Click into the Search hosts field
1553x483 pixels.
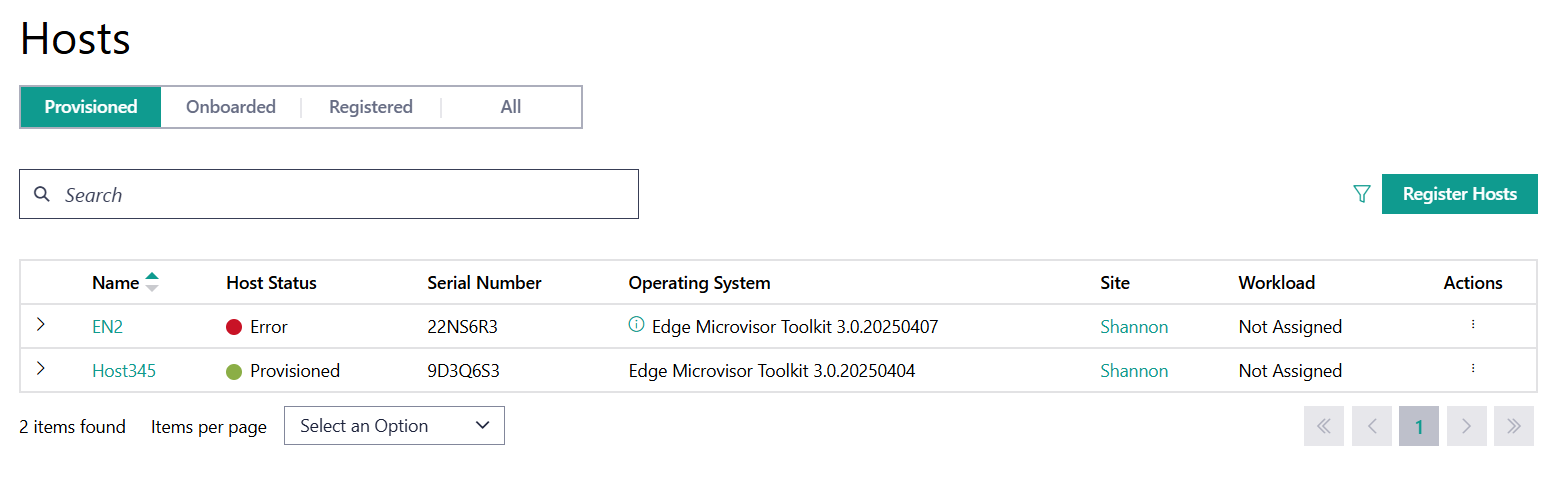pyautogui.click(x=340, y=195)
